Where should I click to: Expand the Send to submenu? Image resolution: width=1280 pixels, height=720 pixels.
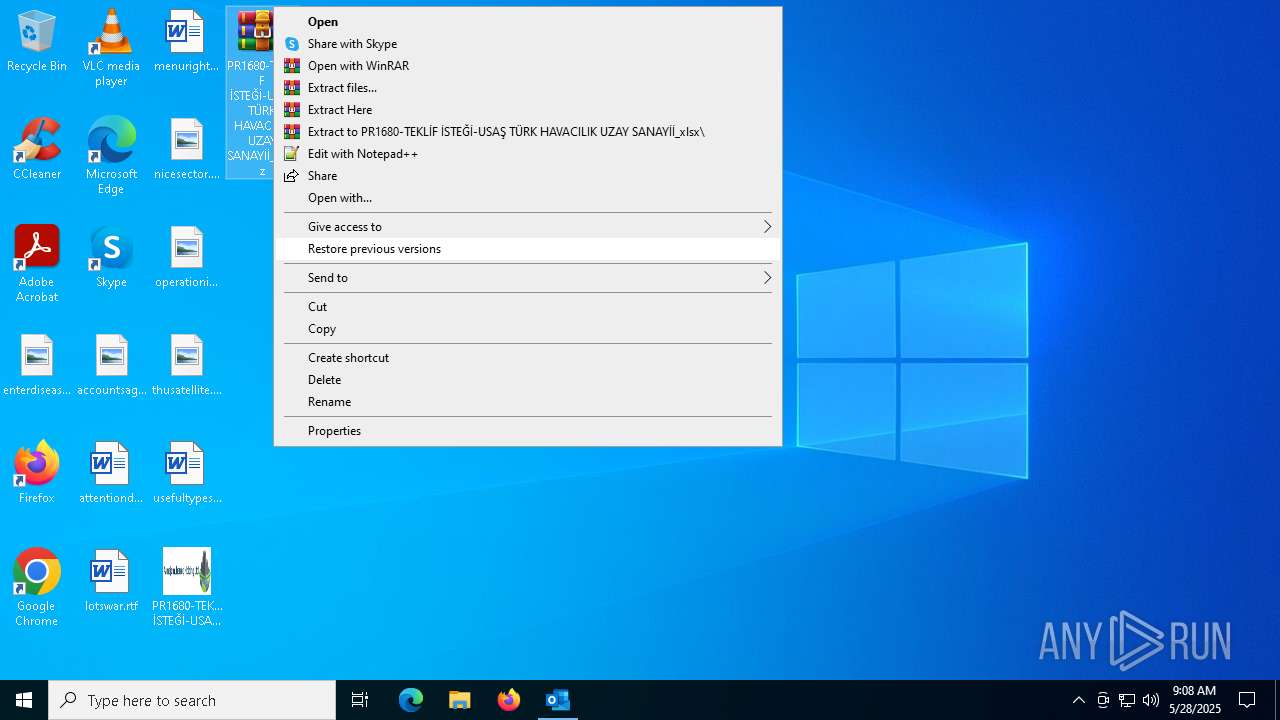pos(528,278)
